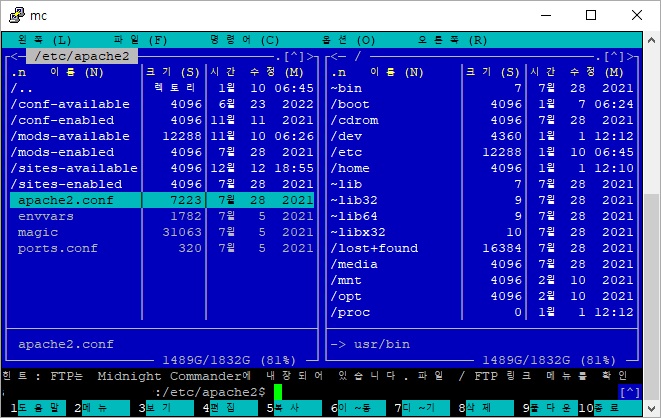
Task: Sort the left panel by the 크기 (S) column
Action: [173, 72]
